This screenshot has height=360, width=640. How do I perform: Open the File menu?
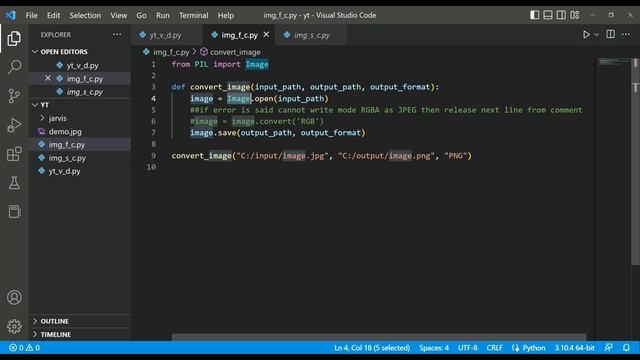point(31,16)
